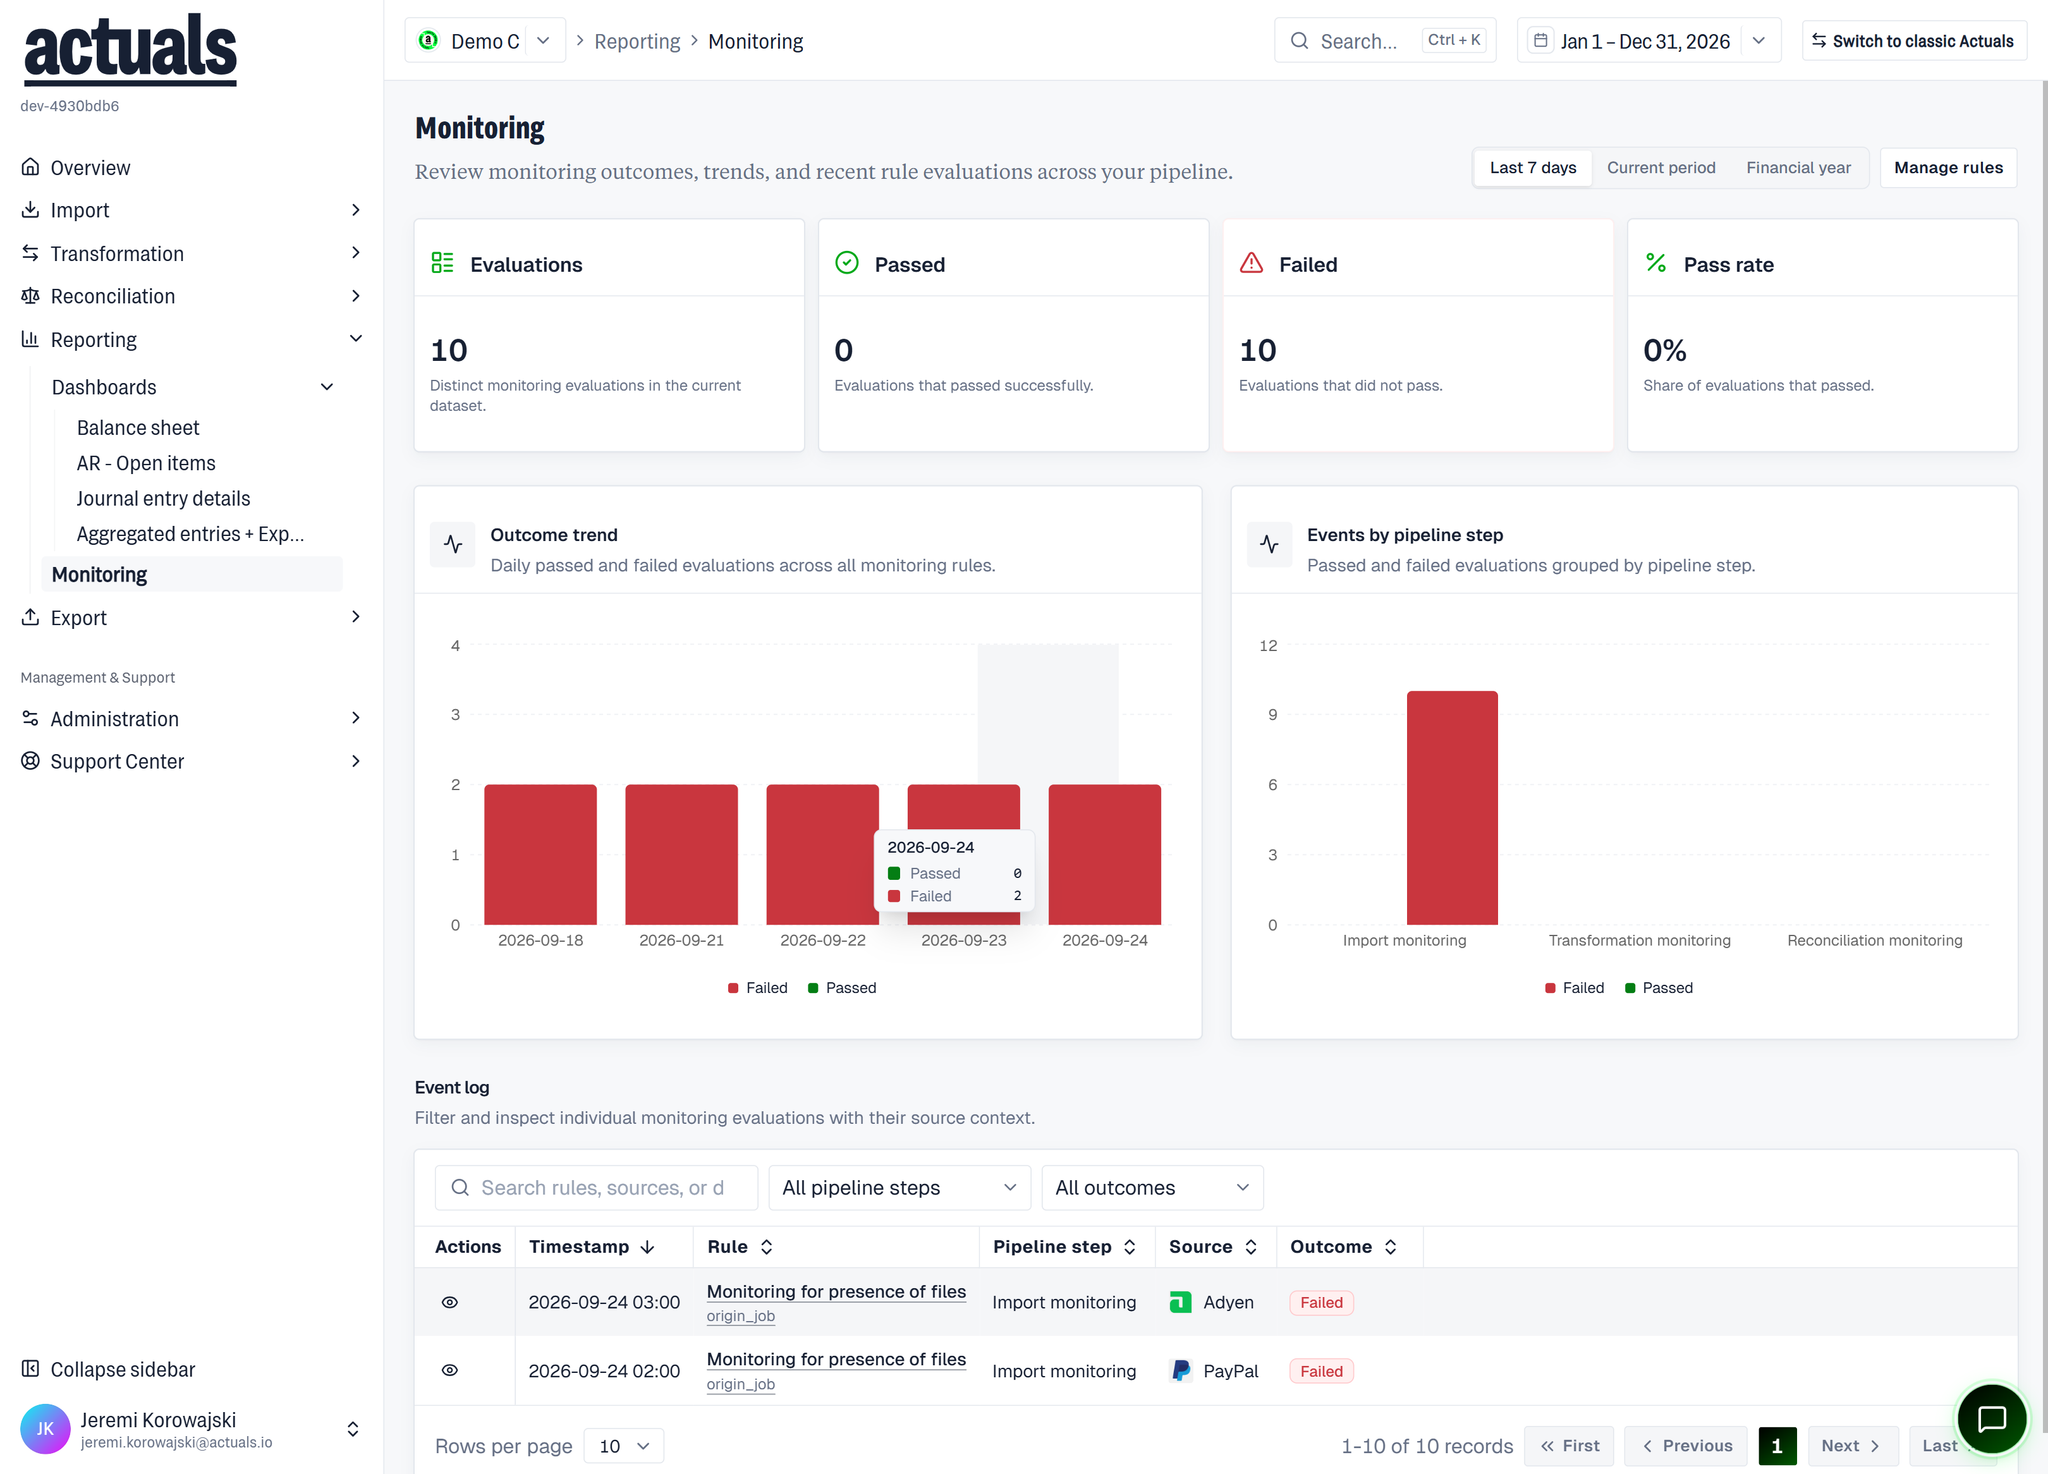Toggle Failed series in Outcome trend legend
The width and height of the screenshot is (2048, 1474).
(758, 988)
